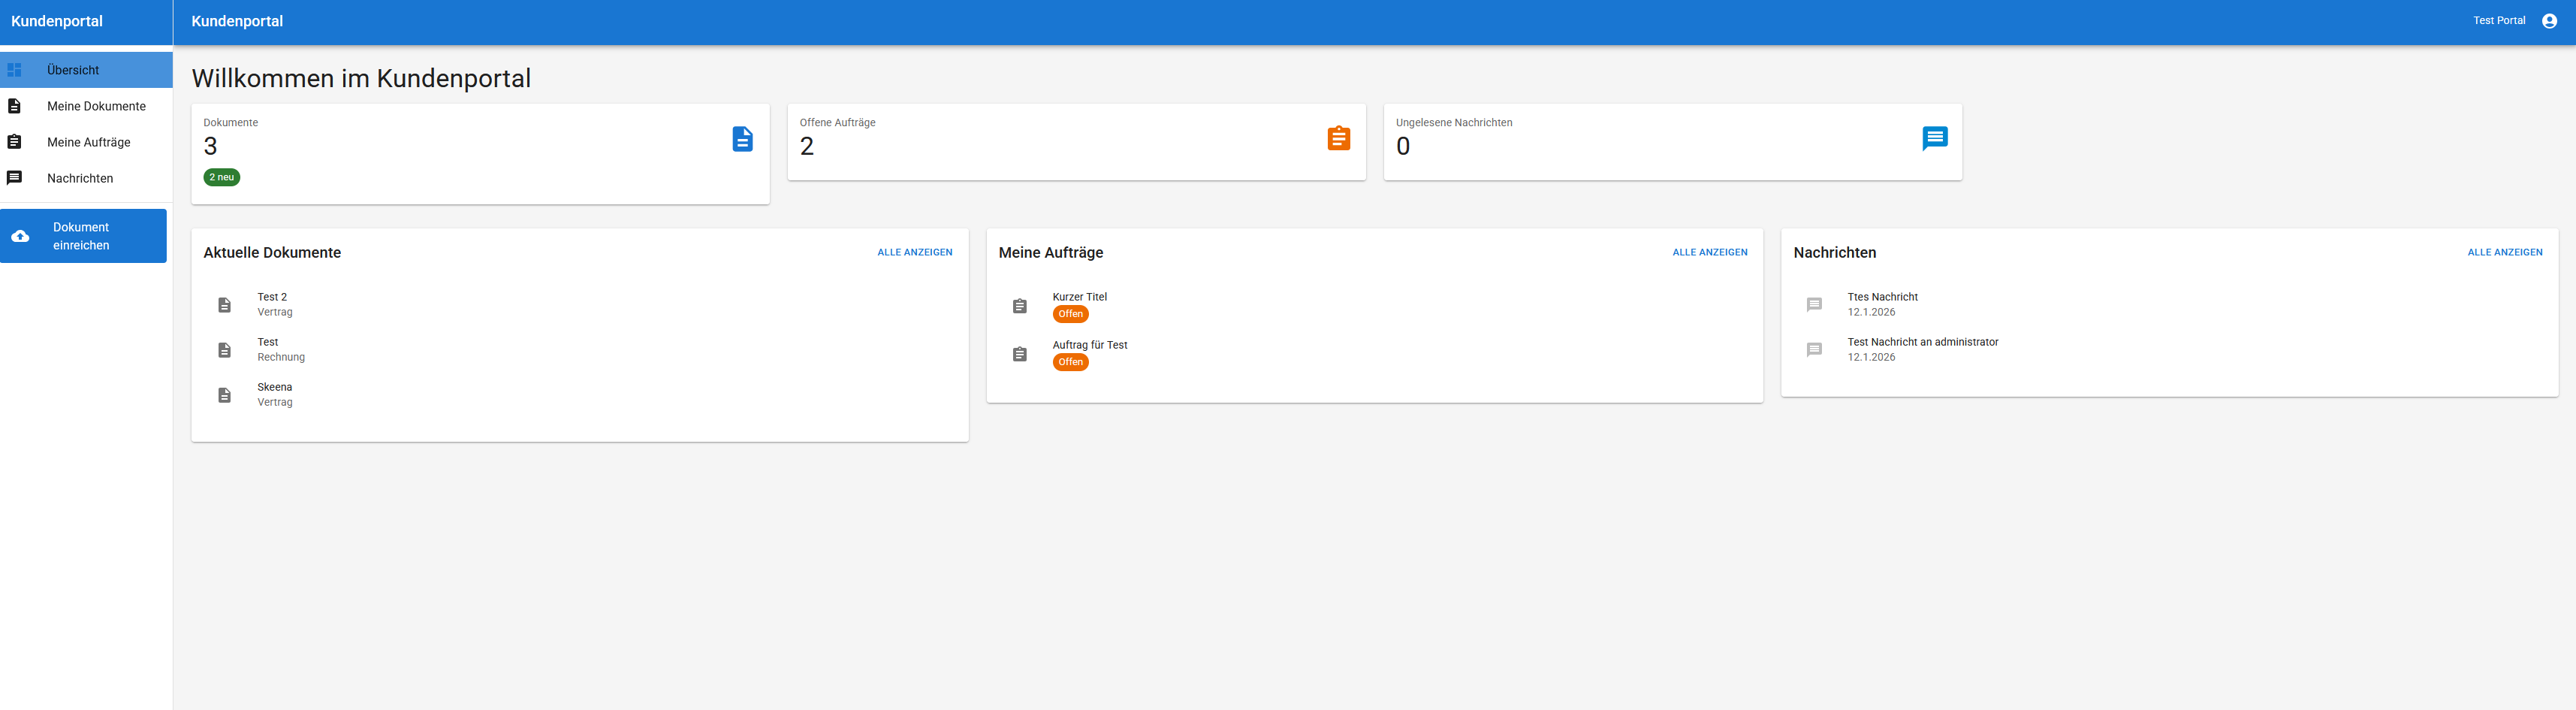Click the orange clipboard icon in Offene Aufträge

(1338, 139)
